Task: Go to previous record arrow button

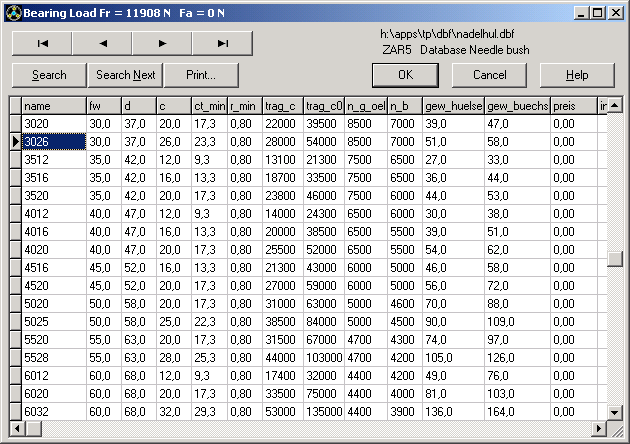Action: point(102,43)
